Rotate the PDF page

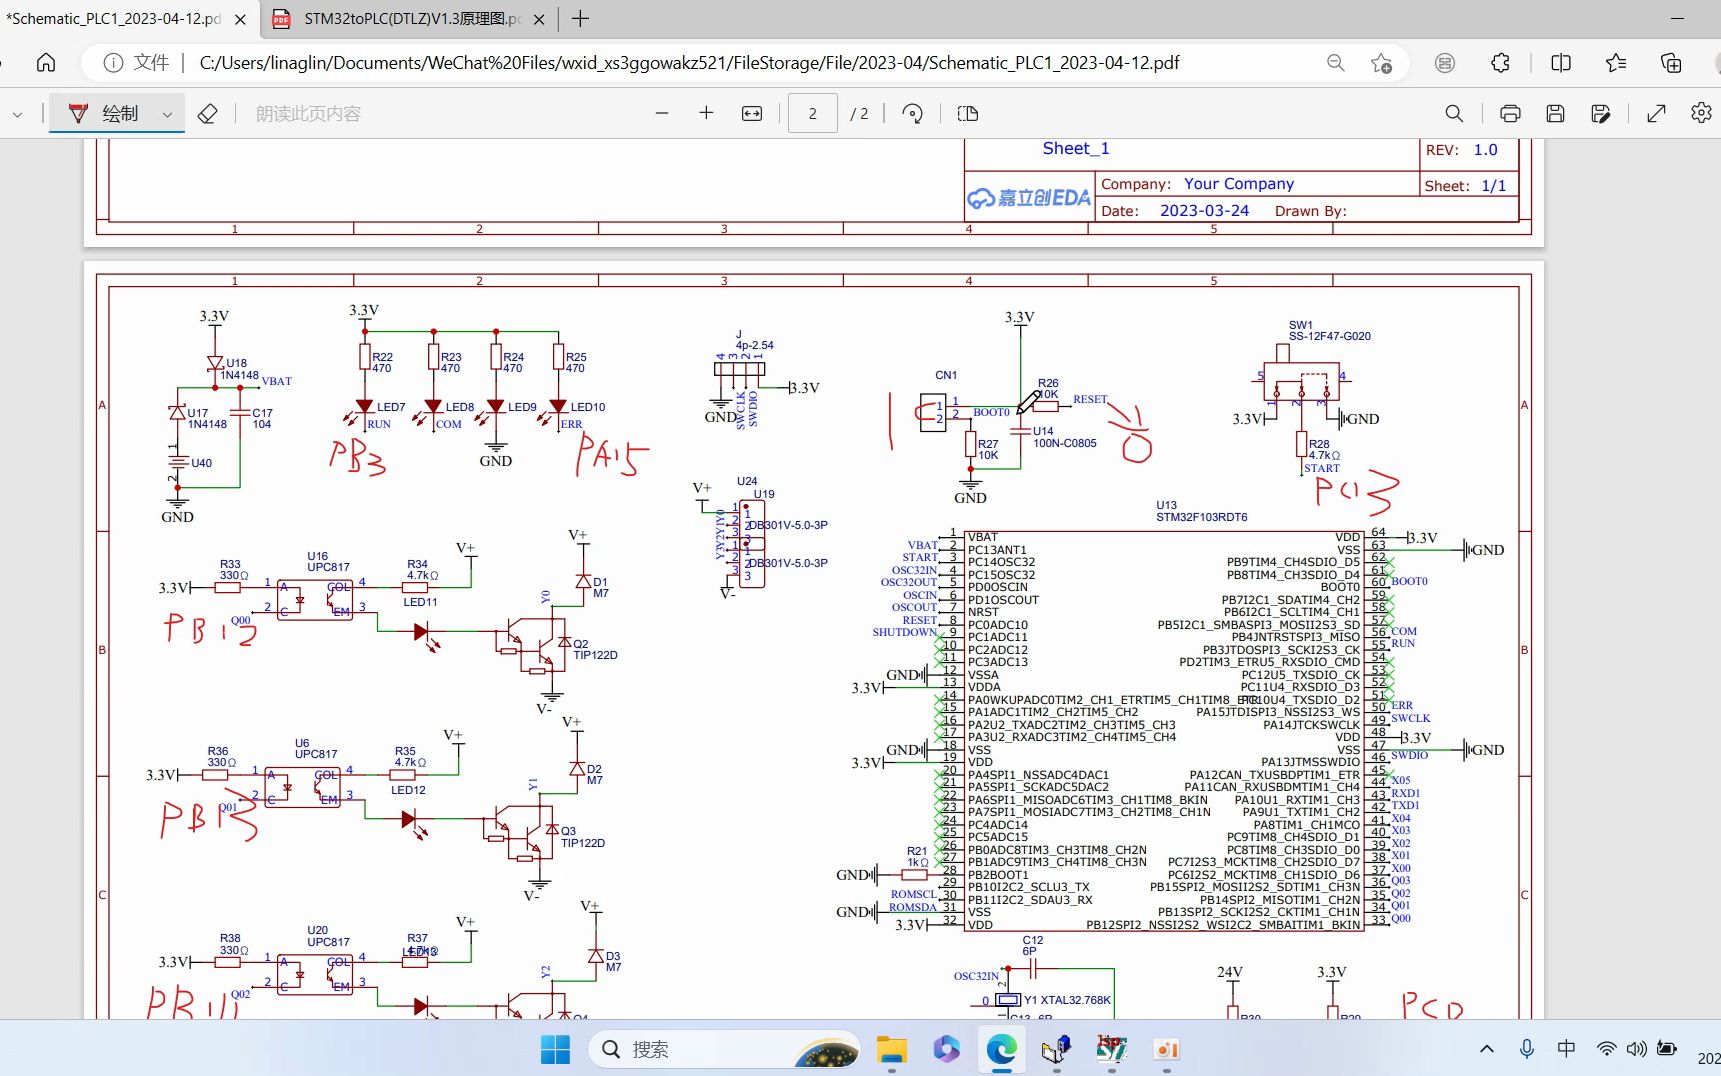click(x=912, y=114)
